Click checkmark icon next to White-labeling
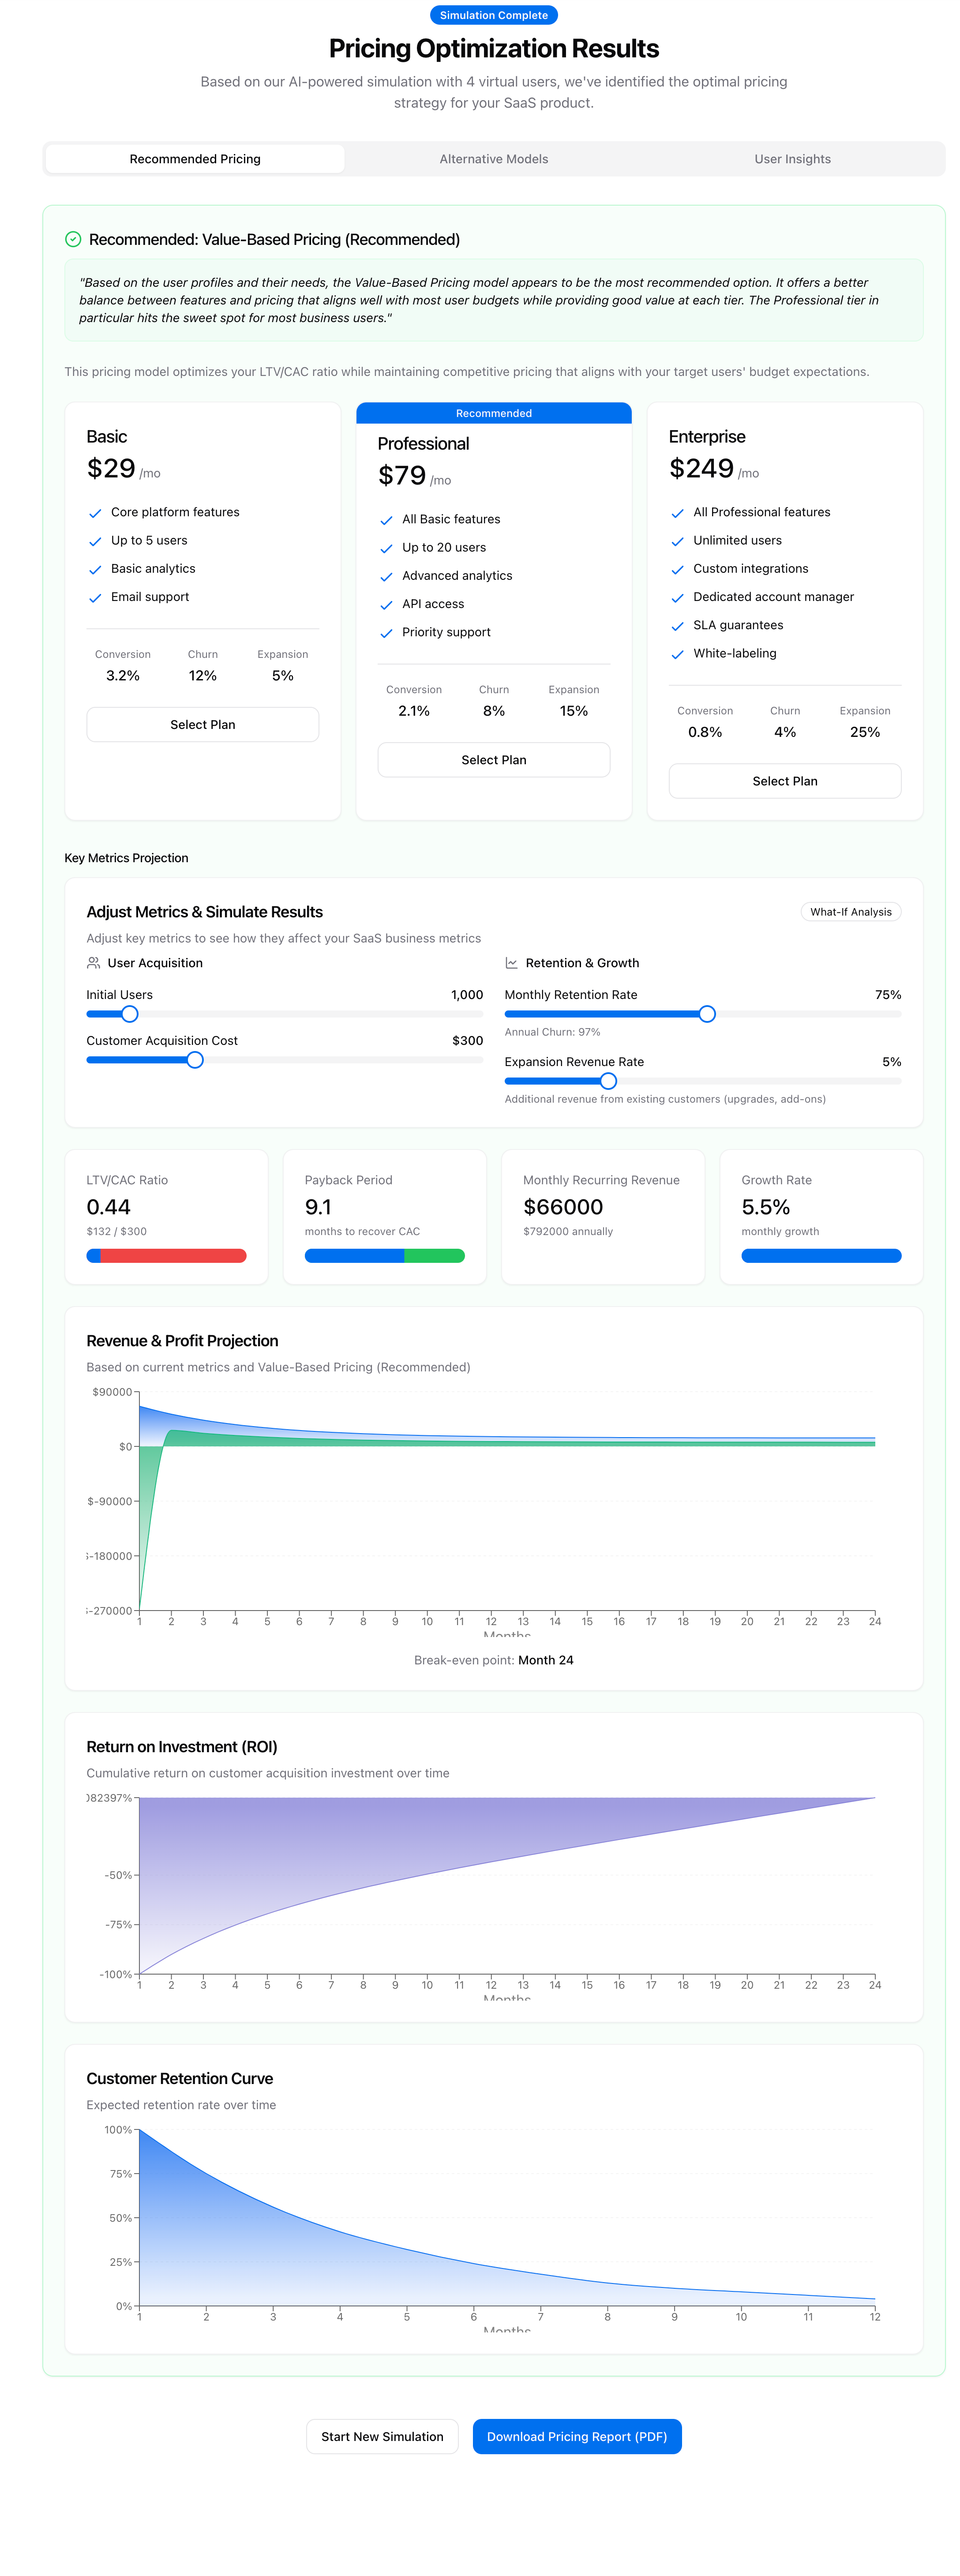This screenshot has width=960, height=2576. coord(677,654)
